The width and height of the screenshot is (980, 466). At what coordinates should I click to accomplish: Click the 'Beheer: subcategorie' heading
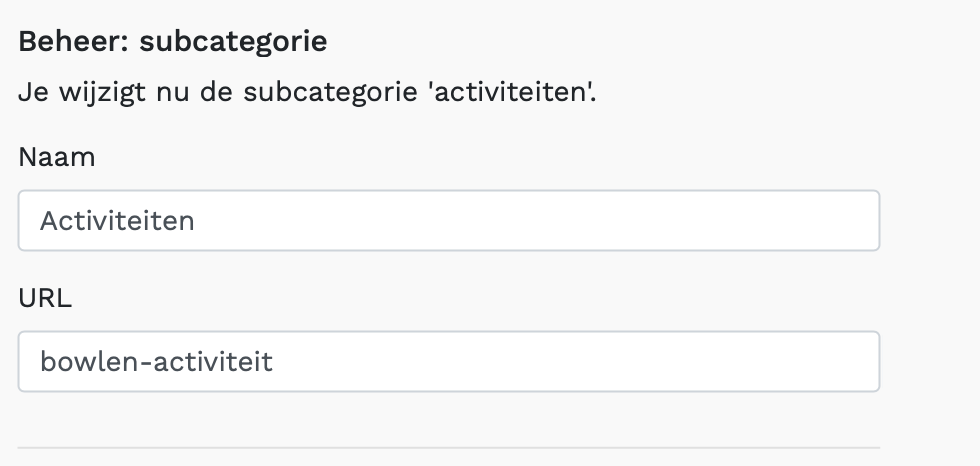coord(173,43)
